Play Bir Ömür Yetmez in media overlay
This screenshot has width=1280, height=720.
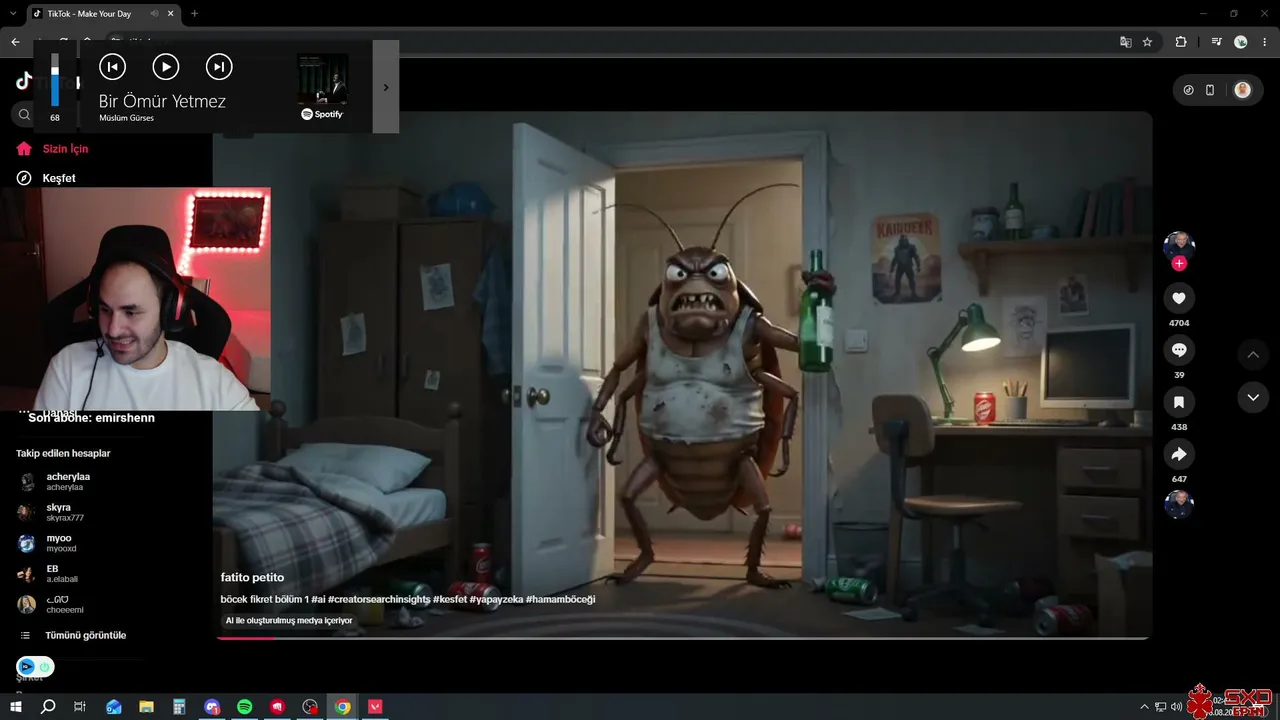point(166,67)
